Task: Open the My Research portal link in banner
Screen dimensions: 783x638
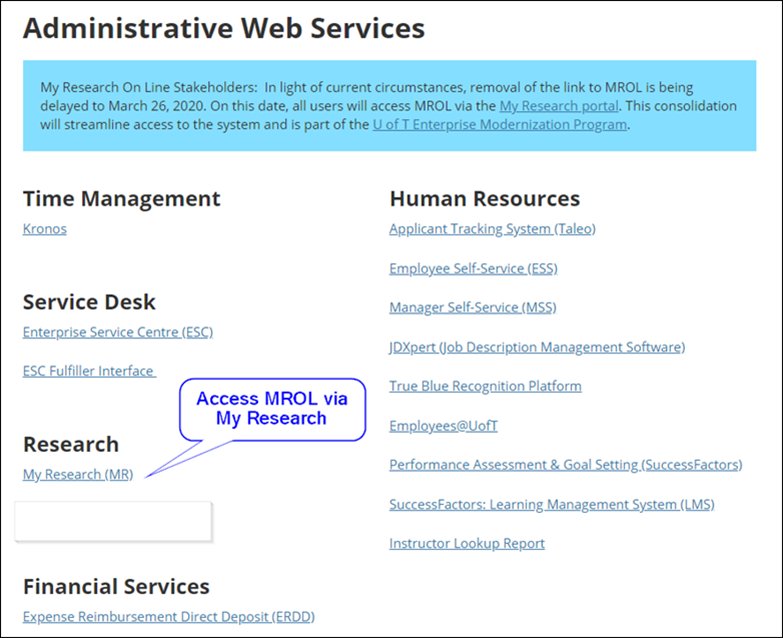Action: [559, 106]
